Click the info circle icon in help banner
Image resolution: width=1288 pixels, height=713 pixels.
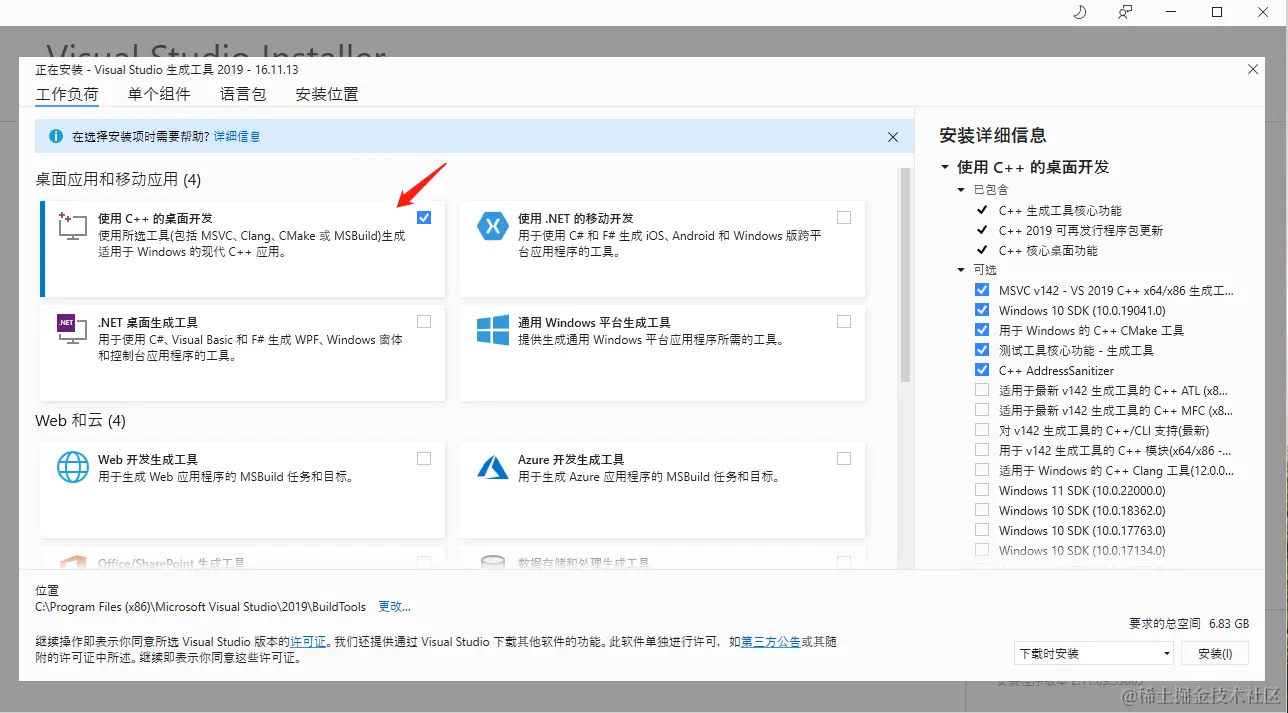click(x=54, y=136)
